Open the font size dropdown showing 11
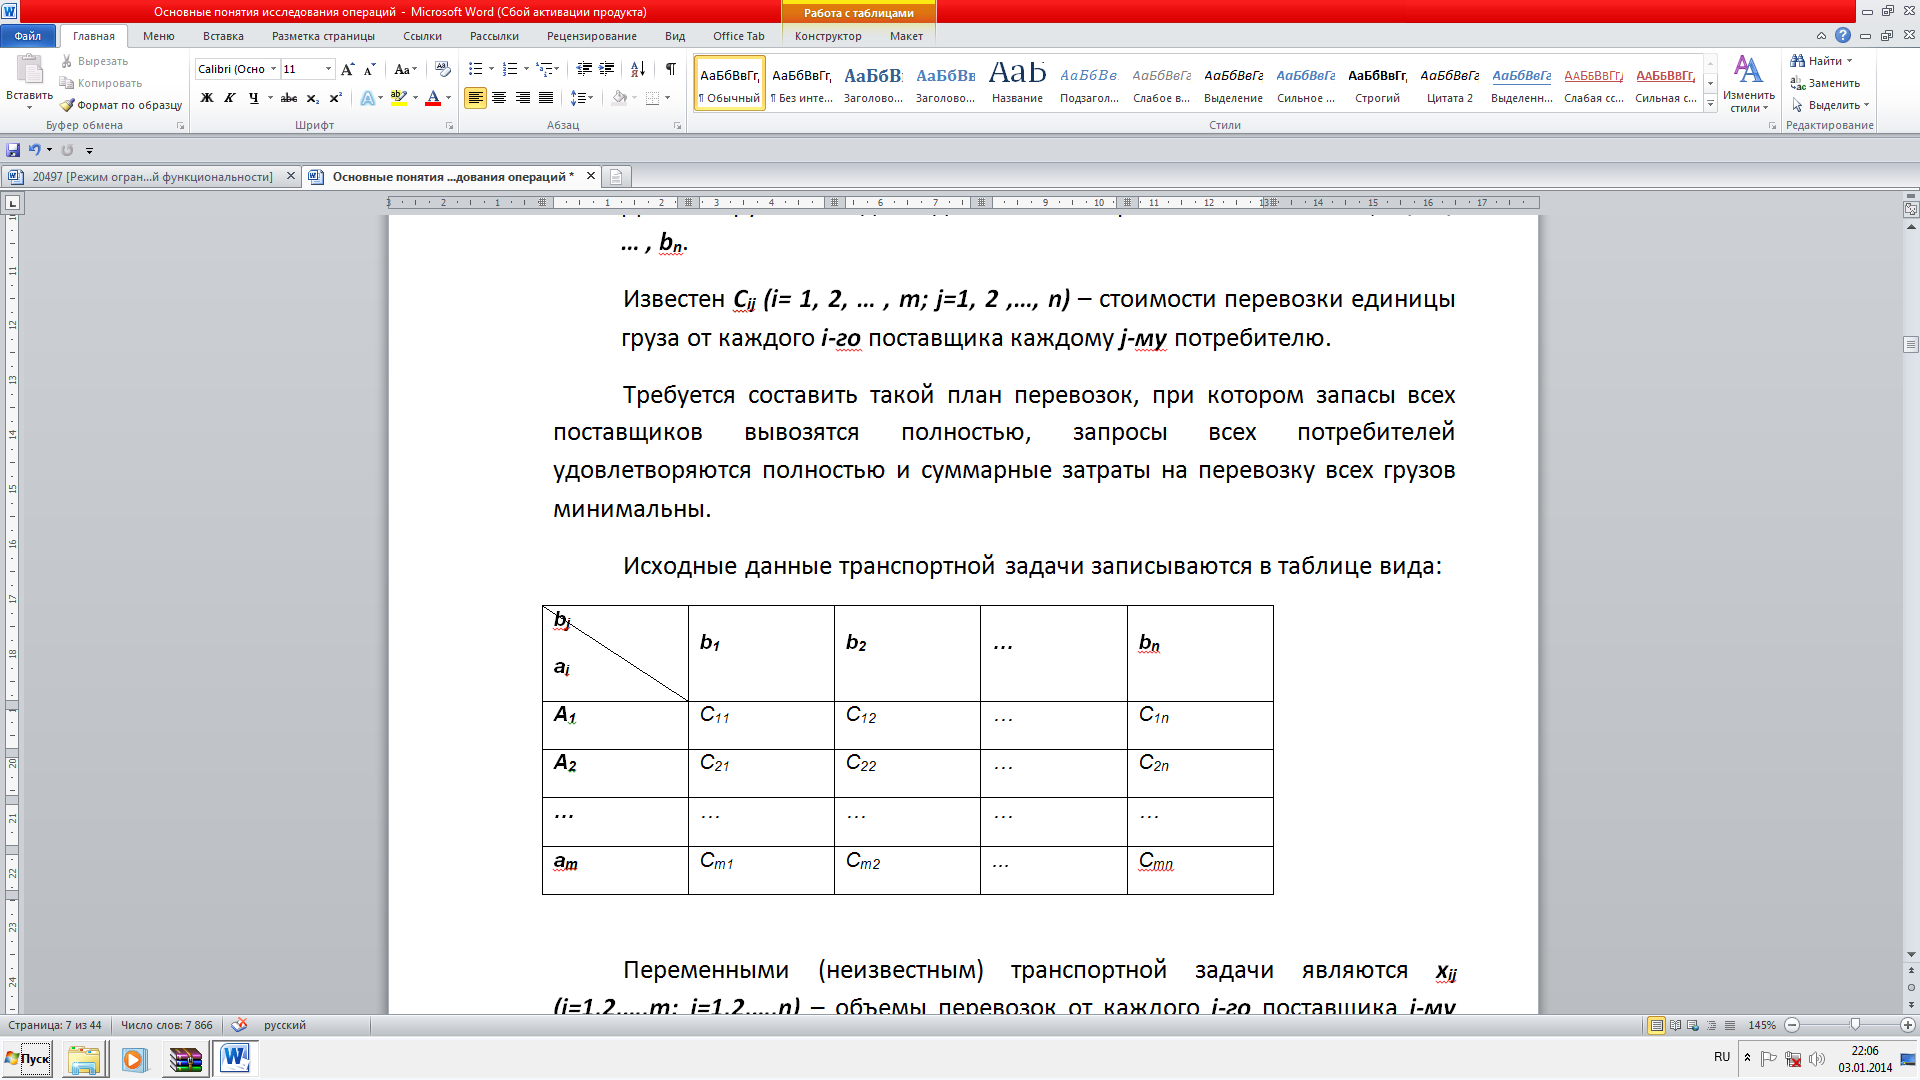This screenshot has width=1920, height=1080. [x=328, y=69]
